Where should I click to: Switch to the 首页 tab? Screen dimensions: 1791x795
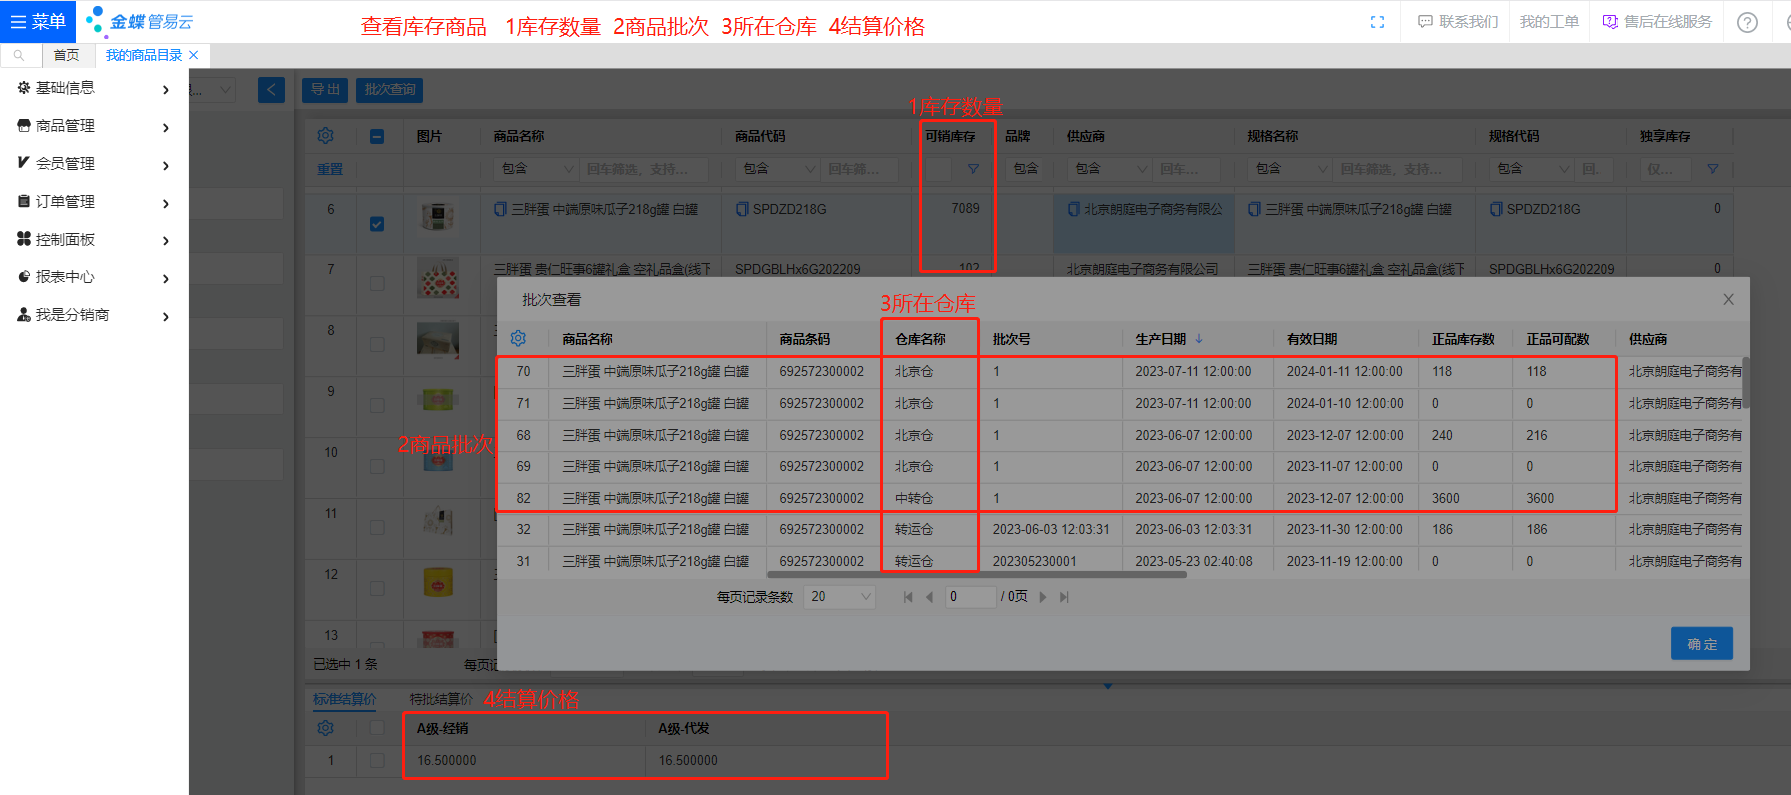[66, 55]
